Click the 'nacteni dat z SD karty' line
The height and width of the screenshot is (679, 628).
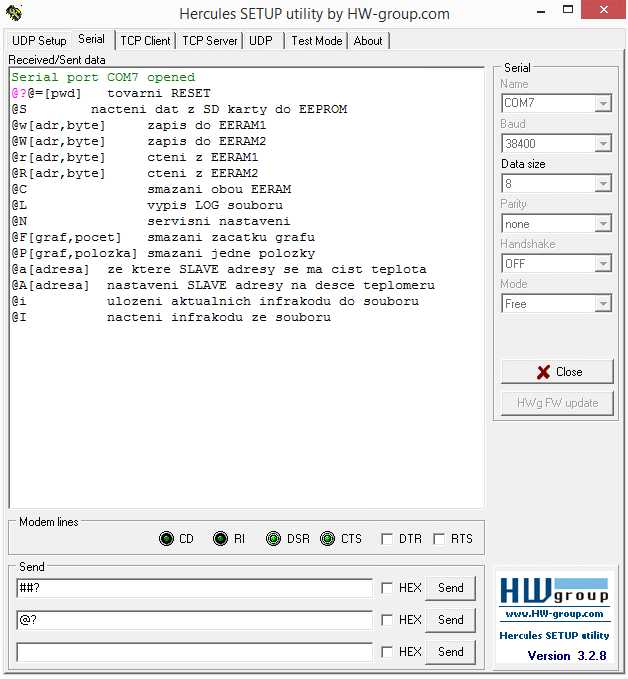tap(179, 110)
